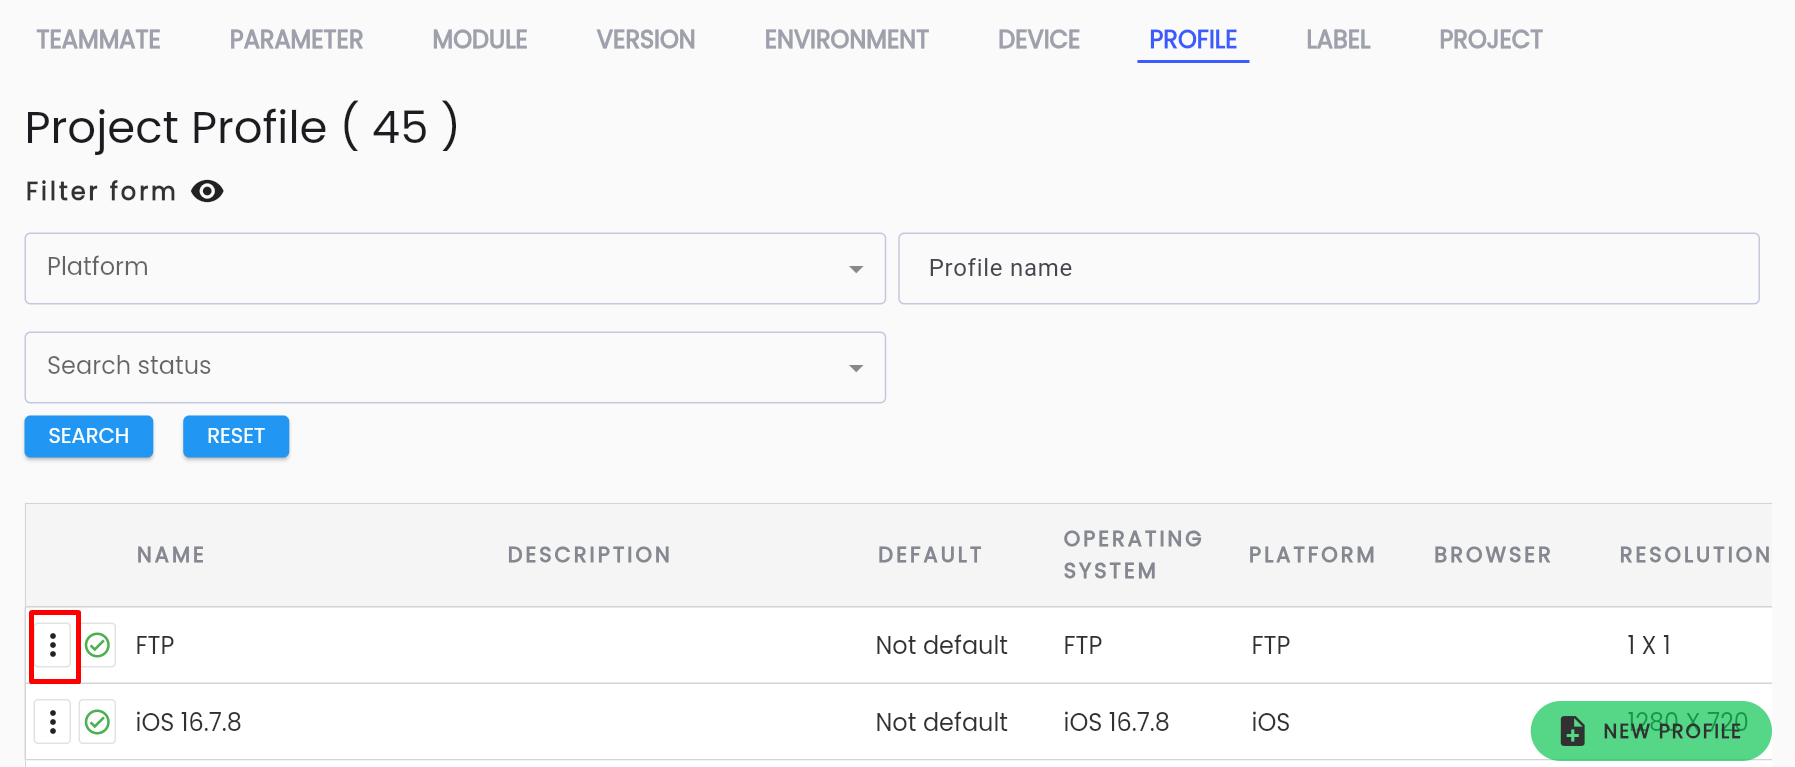Image resolution: width=1795 pixels, height=767 pixels.
Task: Click the '1 X 1' resolution cell
Action: [1649, 645]
